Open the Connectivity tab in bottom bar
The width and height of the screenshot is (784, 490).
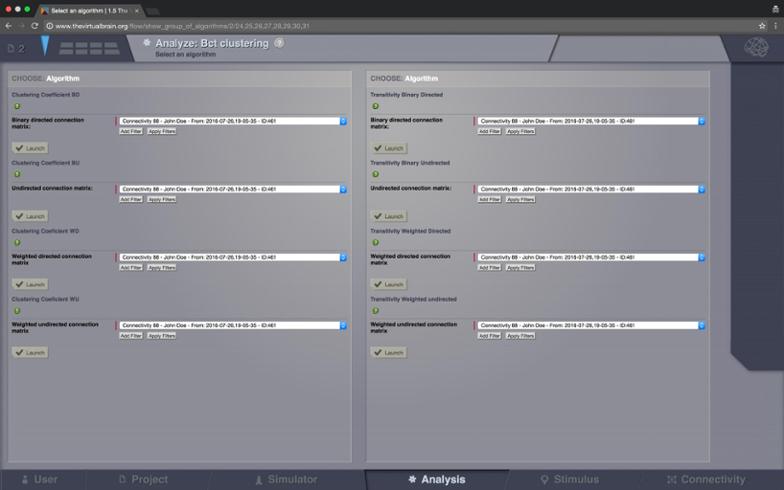(x=706, y=480)
